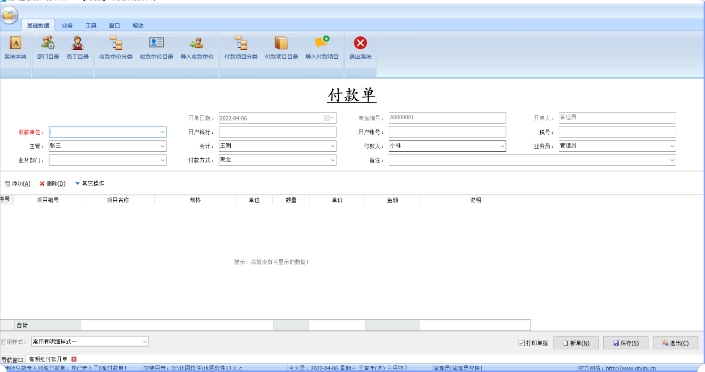
Task: Toggle the print document (打印单据) checkbox
Action: click(521, 343)
